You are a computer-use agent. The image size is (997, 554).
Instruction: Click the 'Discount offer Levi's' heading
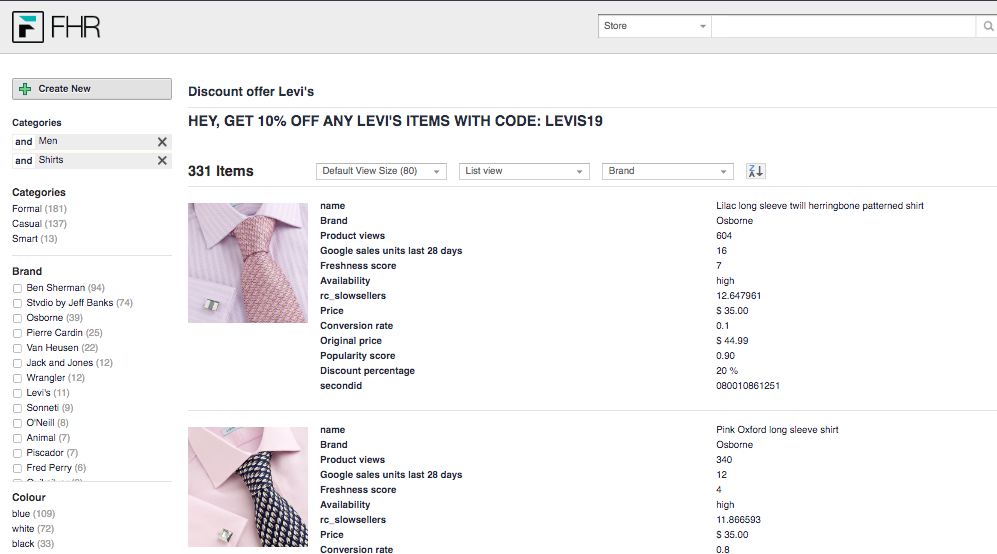pyautogui.click(x=251, y=92)
